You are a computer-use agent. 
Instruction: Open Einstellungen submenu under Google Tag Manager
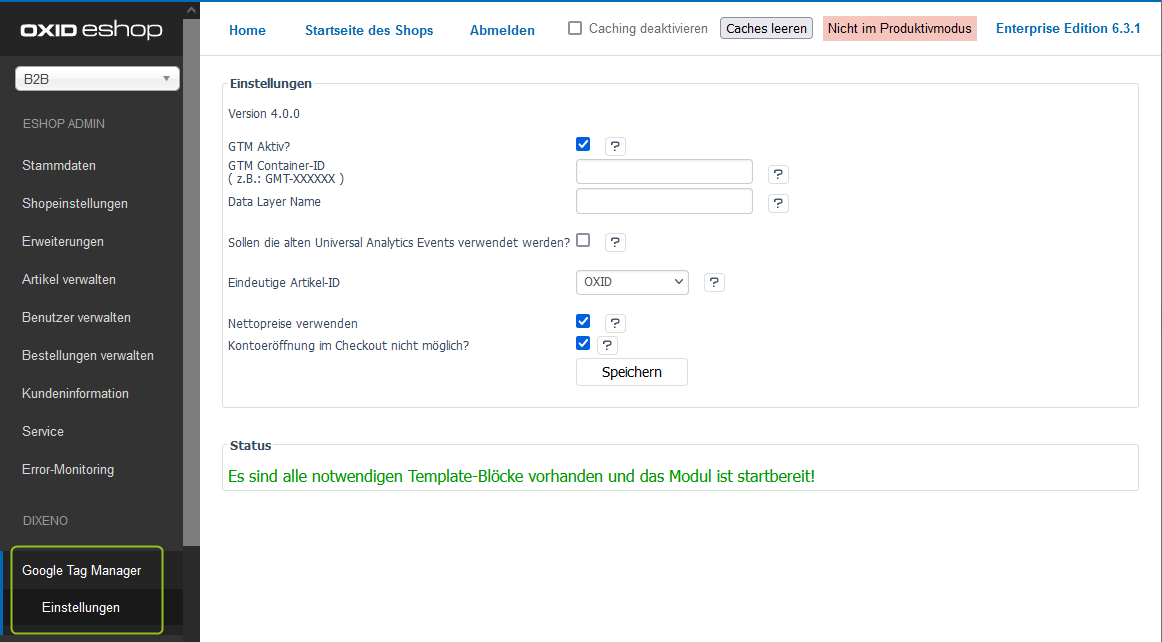coord(81,607)
